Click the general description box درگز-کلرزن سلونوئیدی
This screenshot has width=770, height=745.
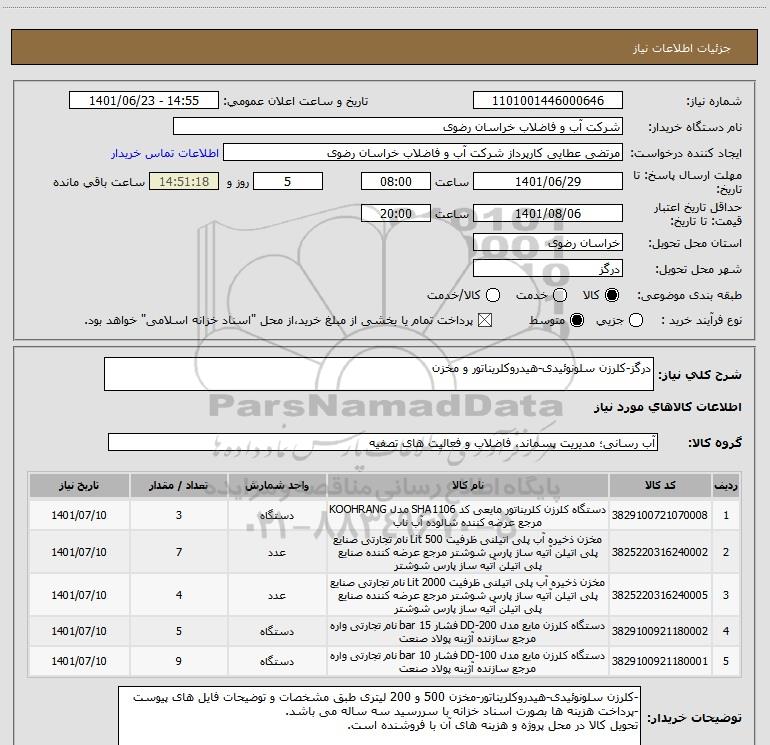[x=379, y=374]
